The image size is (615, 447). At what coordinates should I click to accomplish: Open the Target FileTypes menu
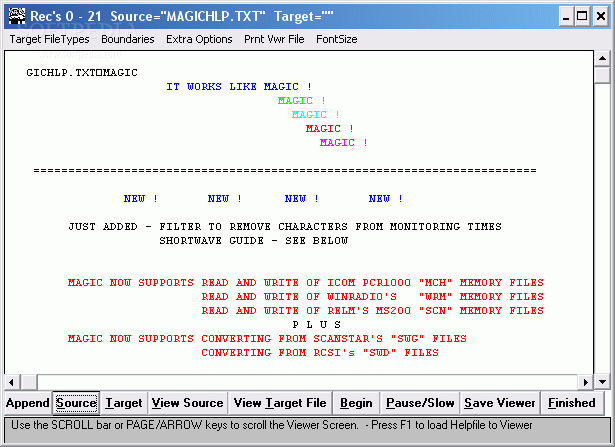point(49,39)
